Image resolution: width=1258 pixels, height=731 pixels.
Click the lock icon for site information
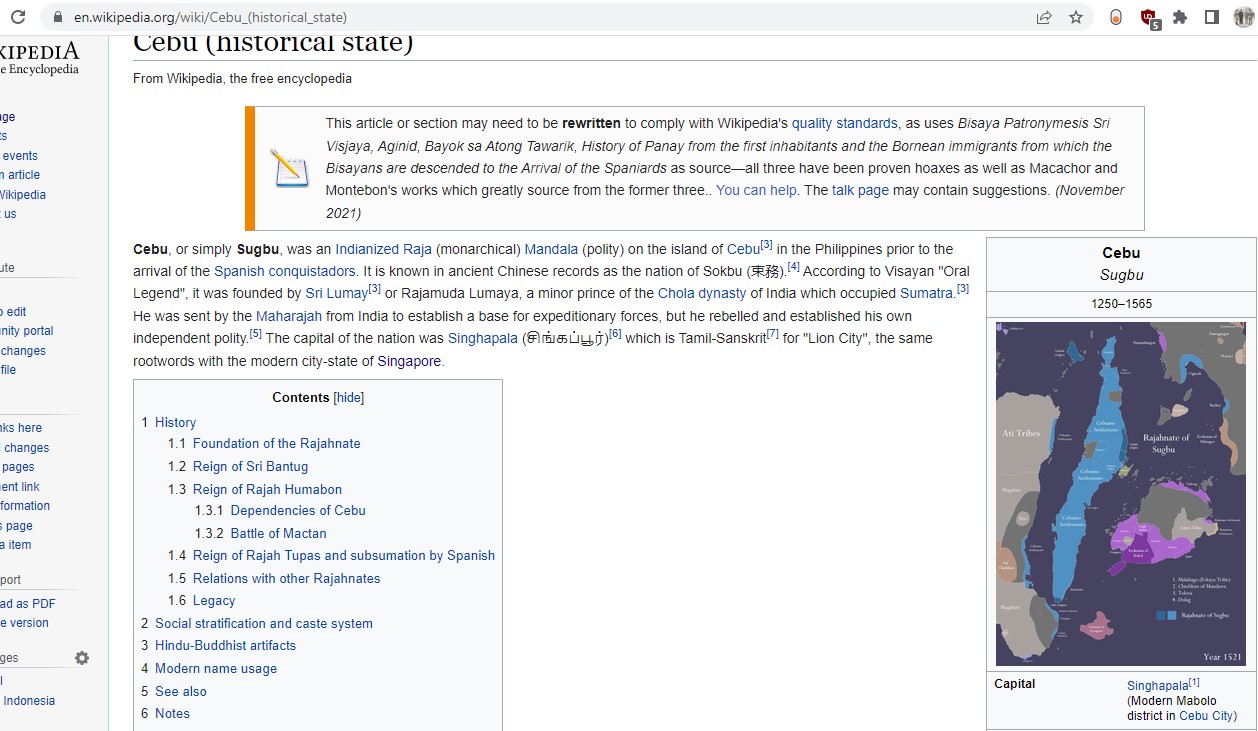click(56, 17)
